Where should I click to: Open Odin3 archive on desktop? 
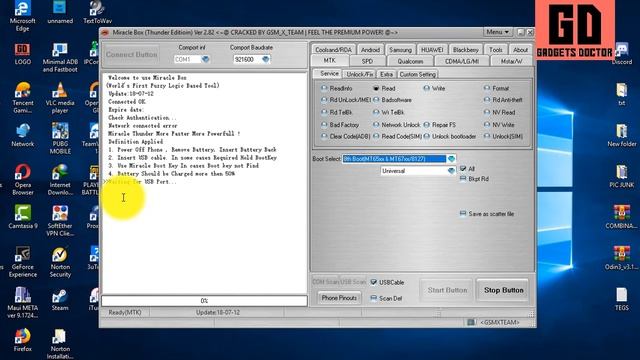(x=622, y=258)
